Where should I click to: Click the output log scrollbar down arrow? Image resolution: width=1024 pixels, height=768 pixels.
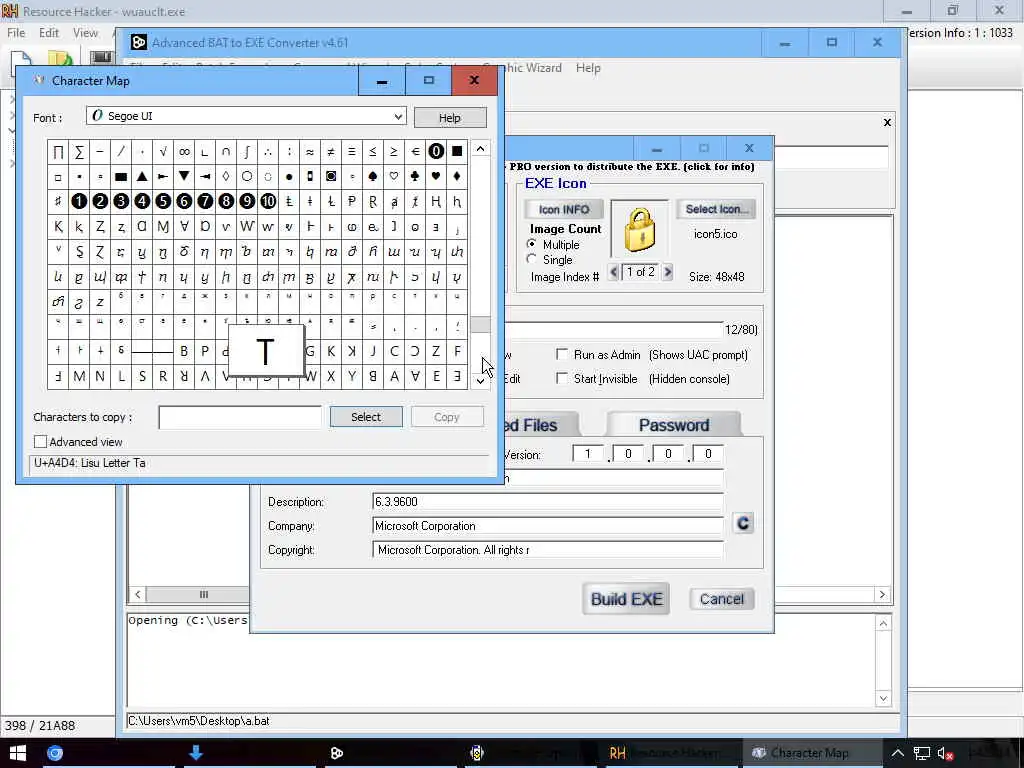click(x=883, y=698)
